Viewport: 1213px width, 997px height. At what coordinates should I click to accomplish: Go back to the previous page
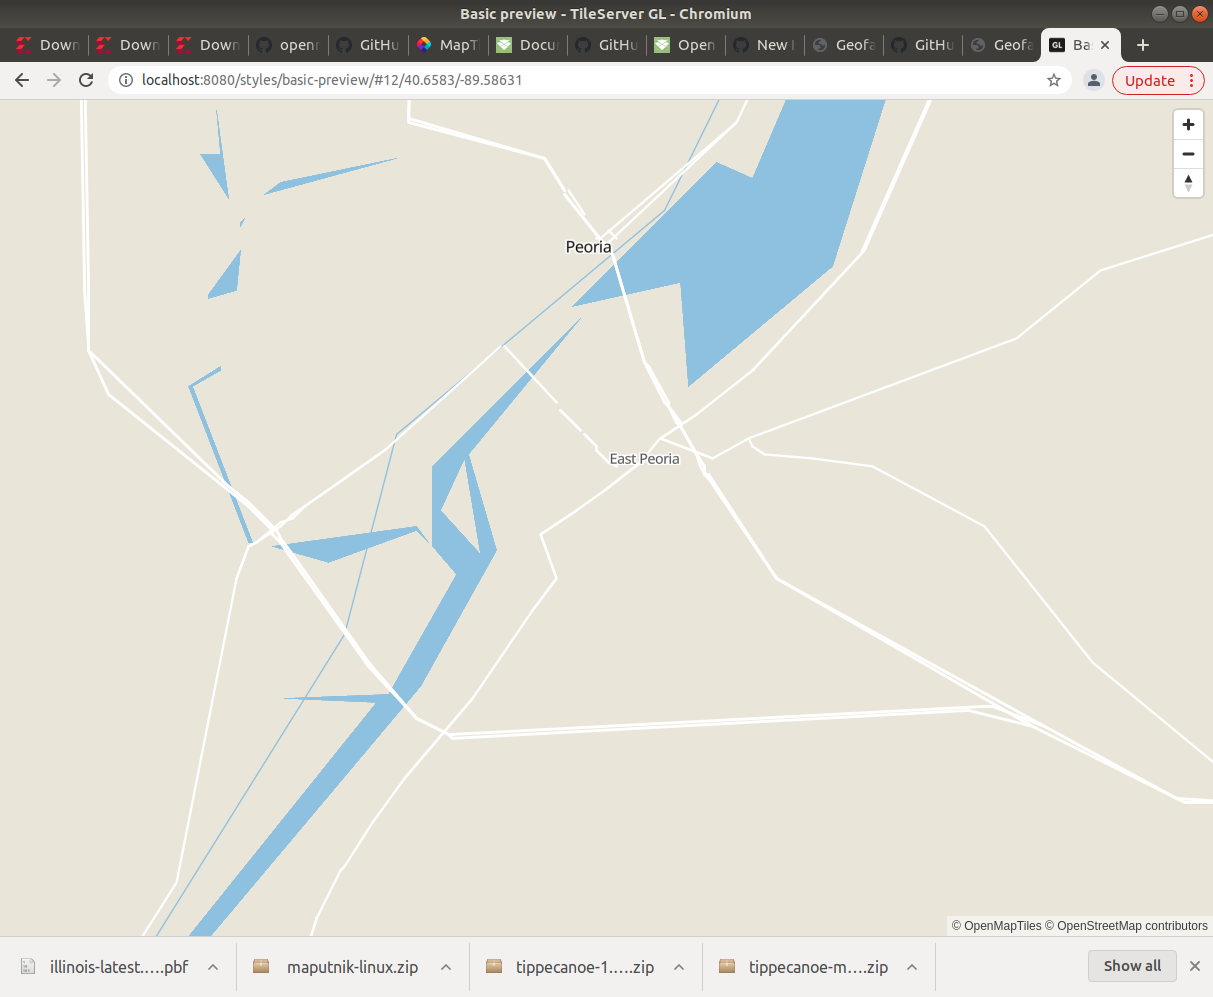pos(22,80)
